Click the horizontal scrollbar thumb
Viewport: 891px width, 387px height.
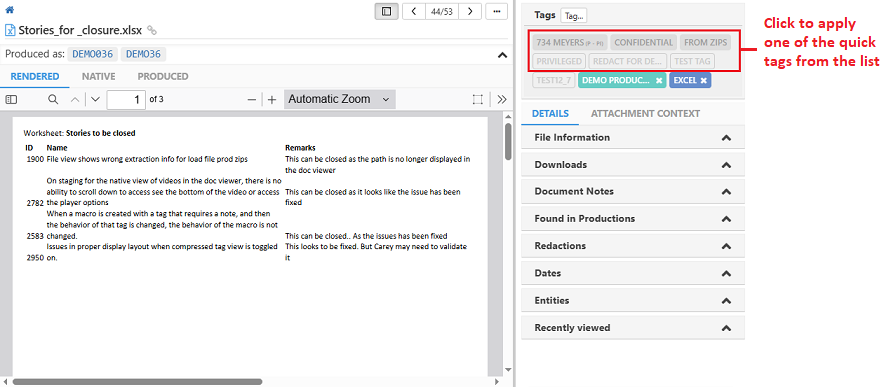137,382
